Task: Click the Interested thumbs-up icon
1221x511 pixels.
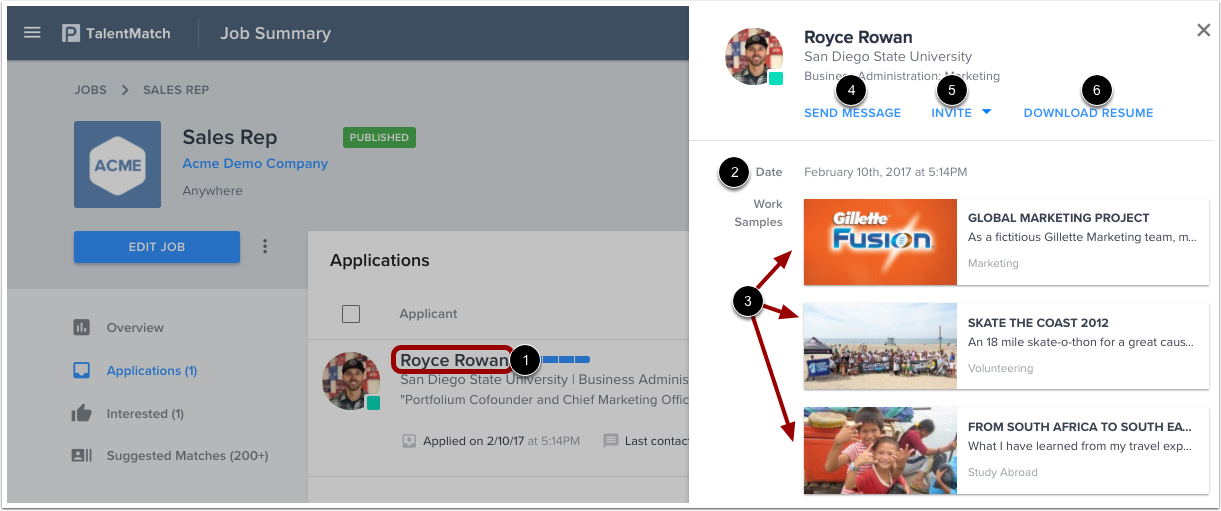Action: 82,413
